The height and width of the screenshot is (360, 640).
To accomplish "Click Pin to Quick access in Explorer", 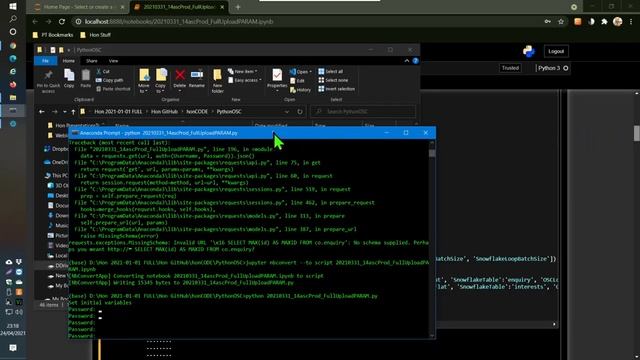I will pyautogui.click(x=48, y=81).
